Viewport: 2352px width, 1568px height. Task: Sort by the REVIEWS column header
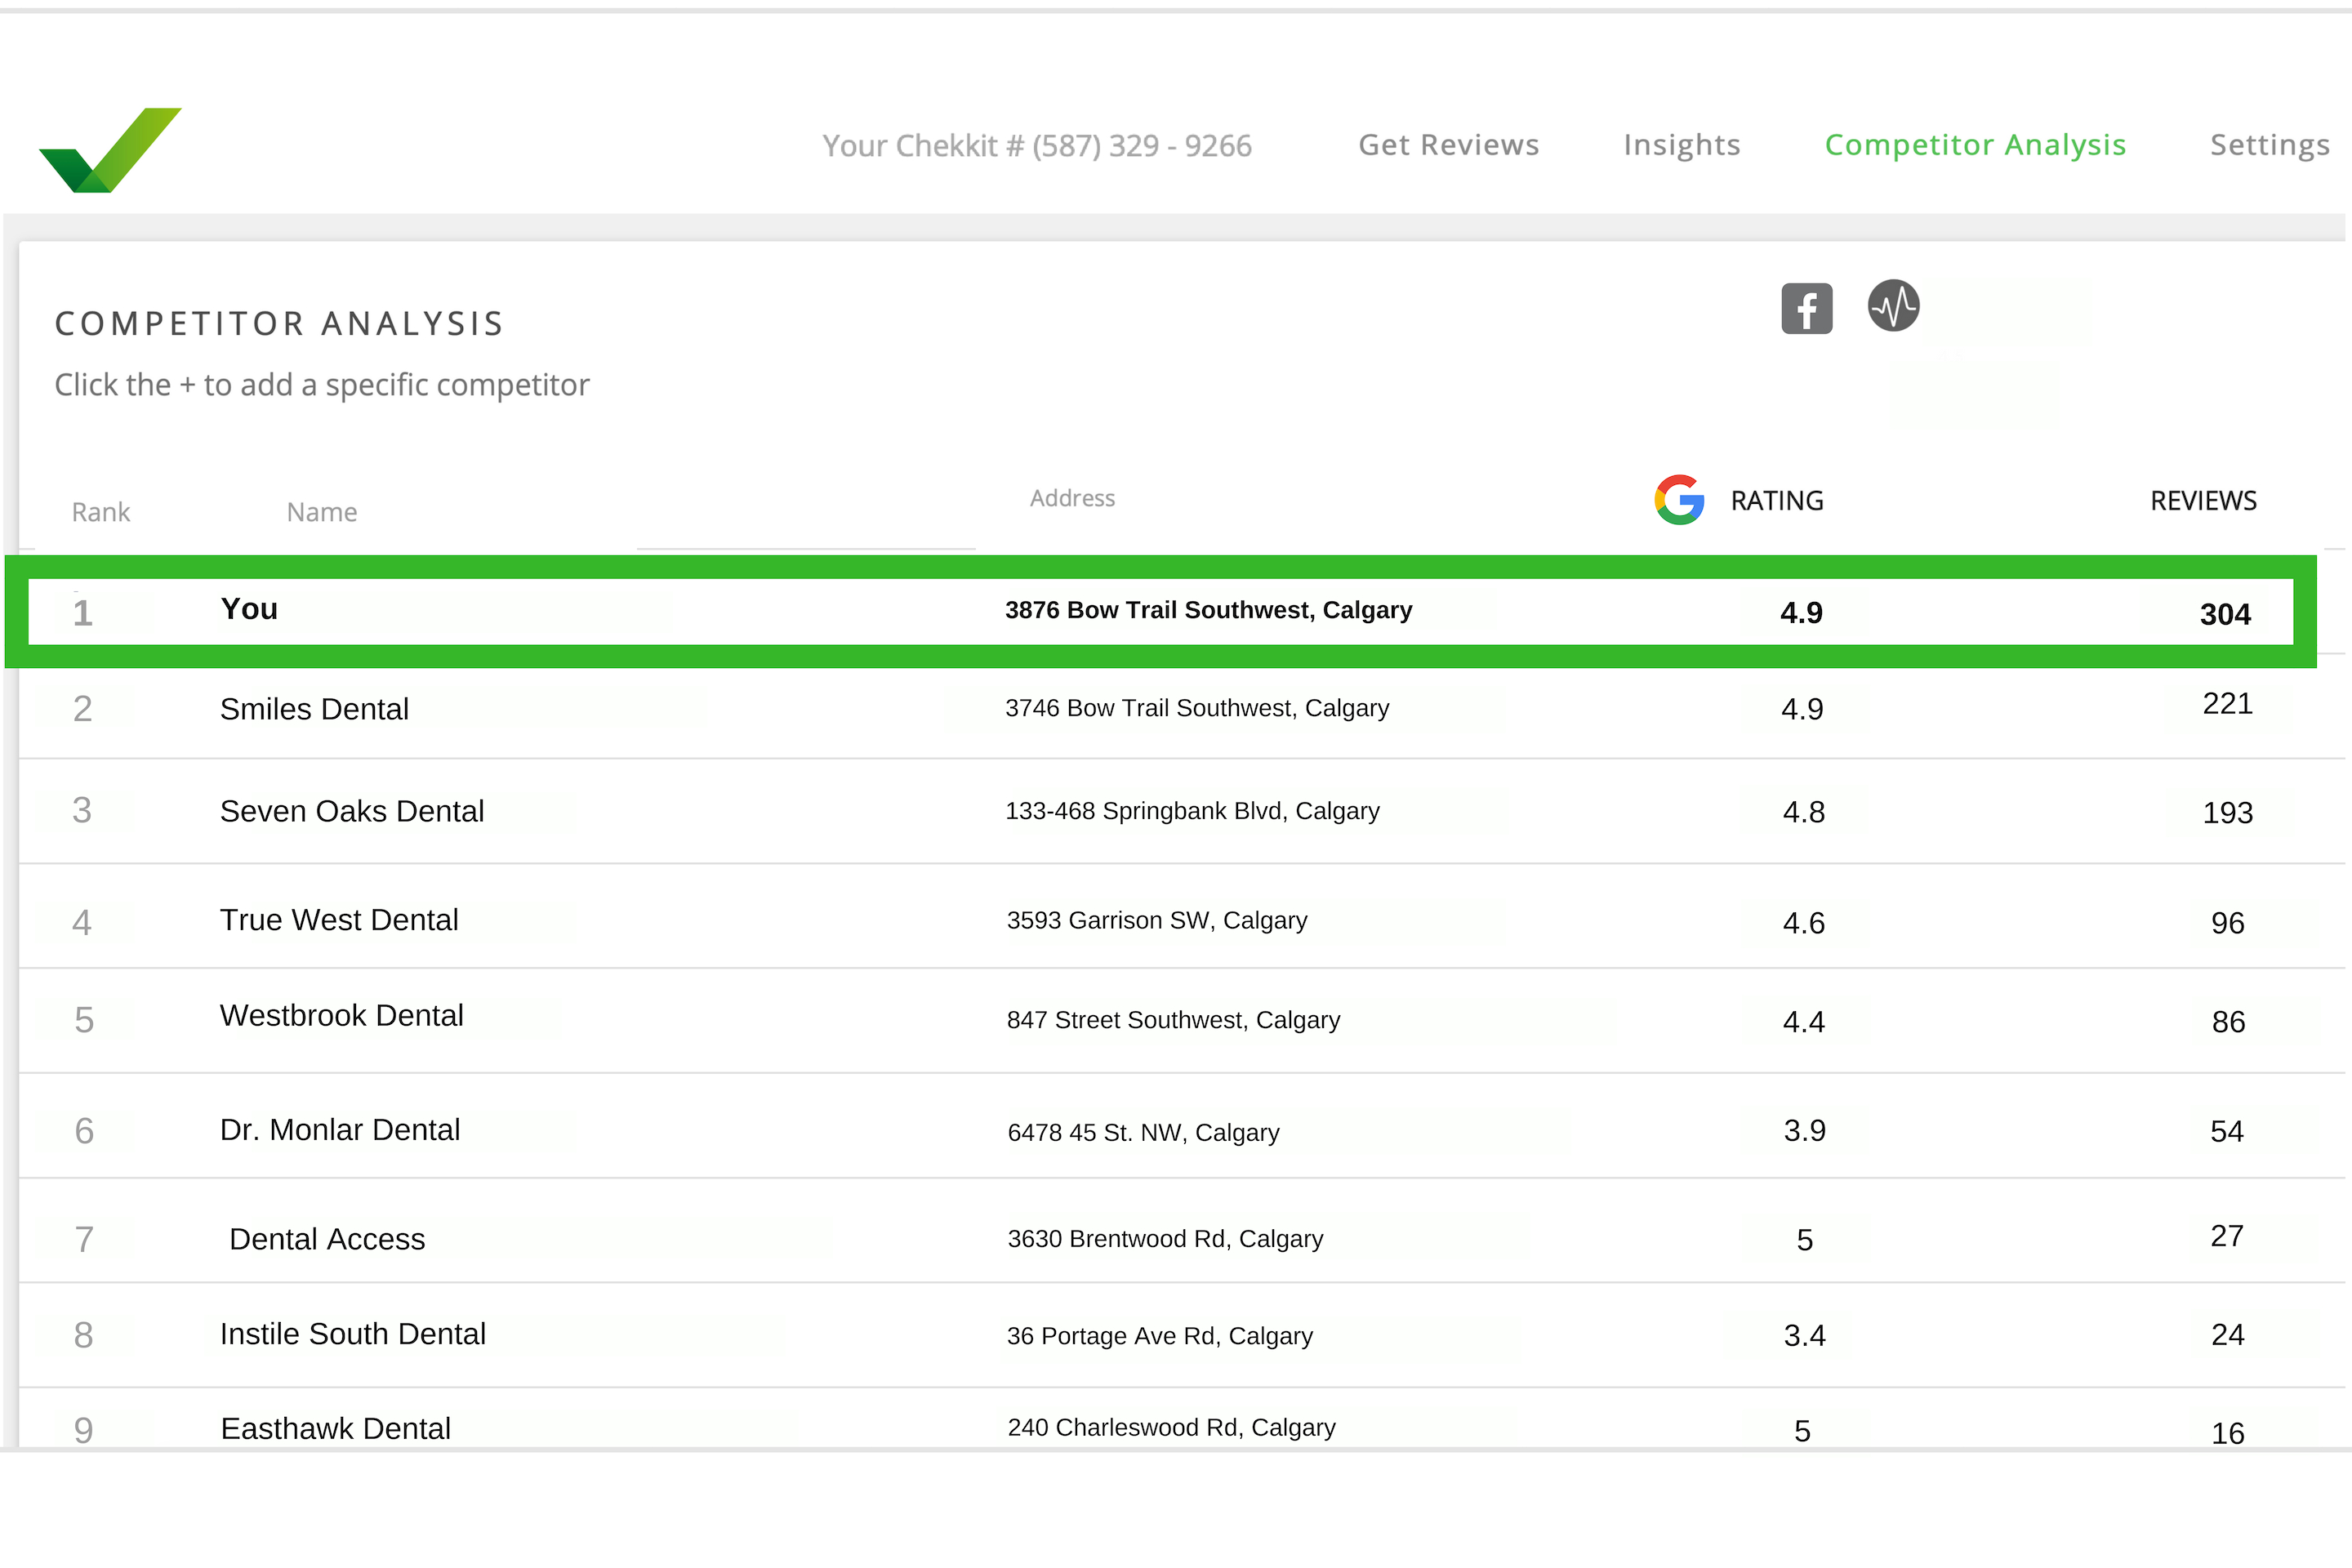(x=2203, y=501)
